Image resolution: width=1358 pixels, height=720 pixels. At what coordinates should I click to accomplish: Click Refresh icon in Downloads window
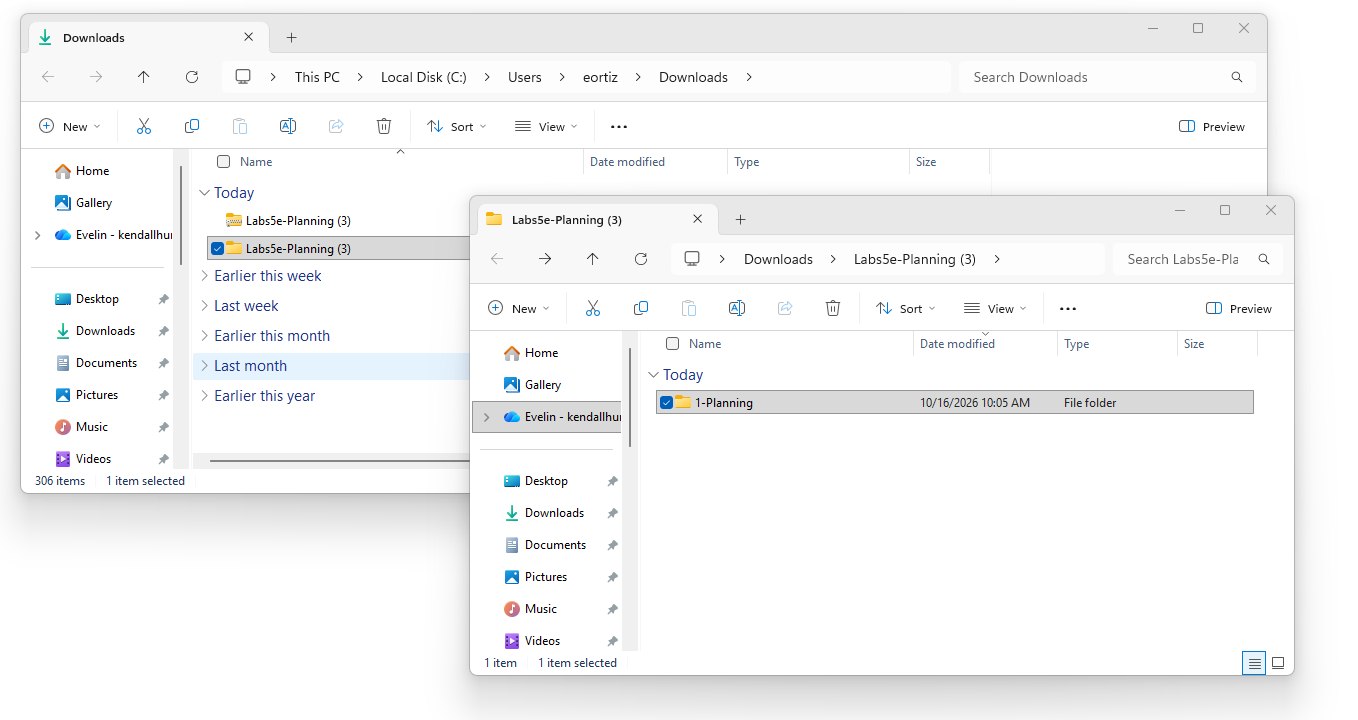pos(192,77)
